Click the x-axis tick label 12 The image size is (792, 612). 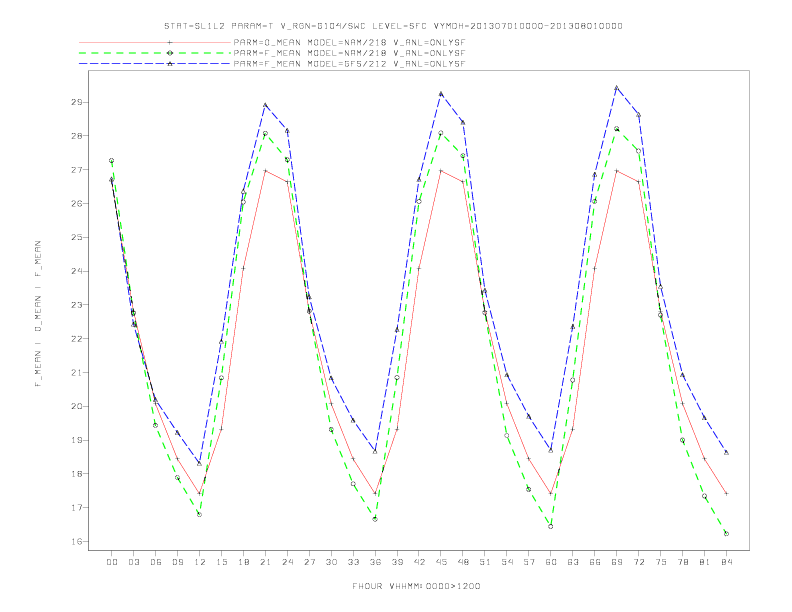tap(200, 562)
